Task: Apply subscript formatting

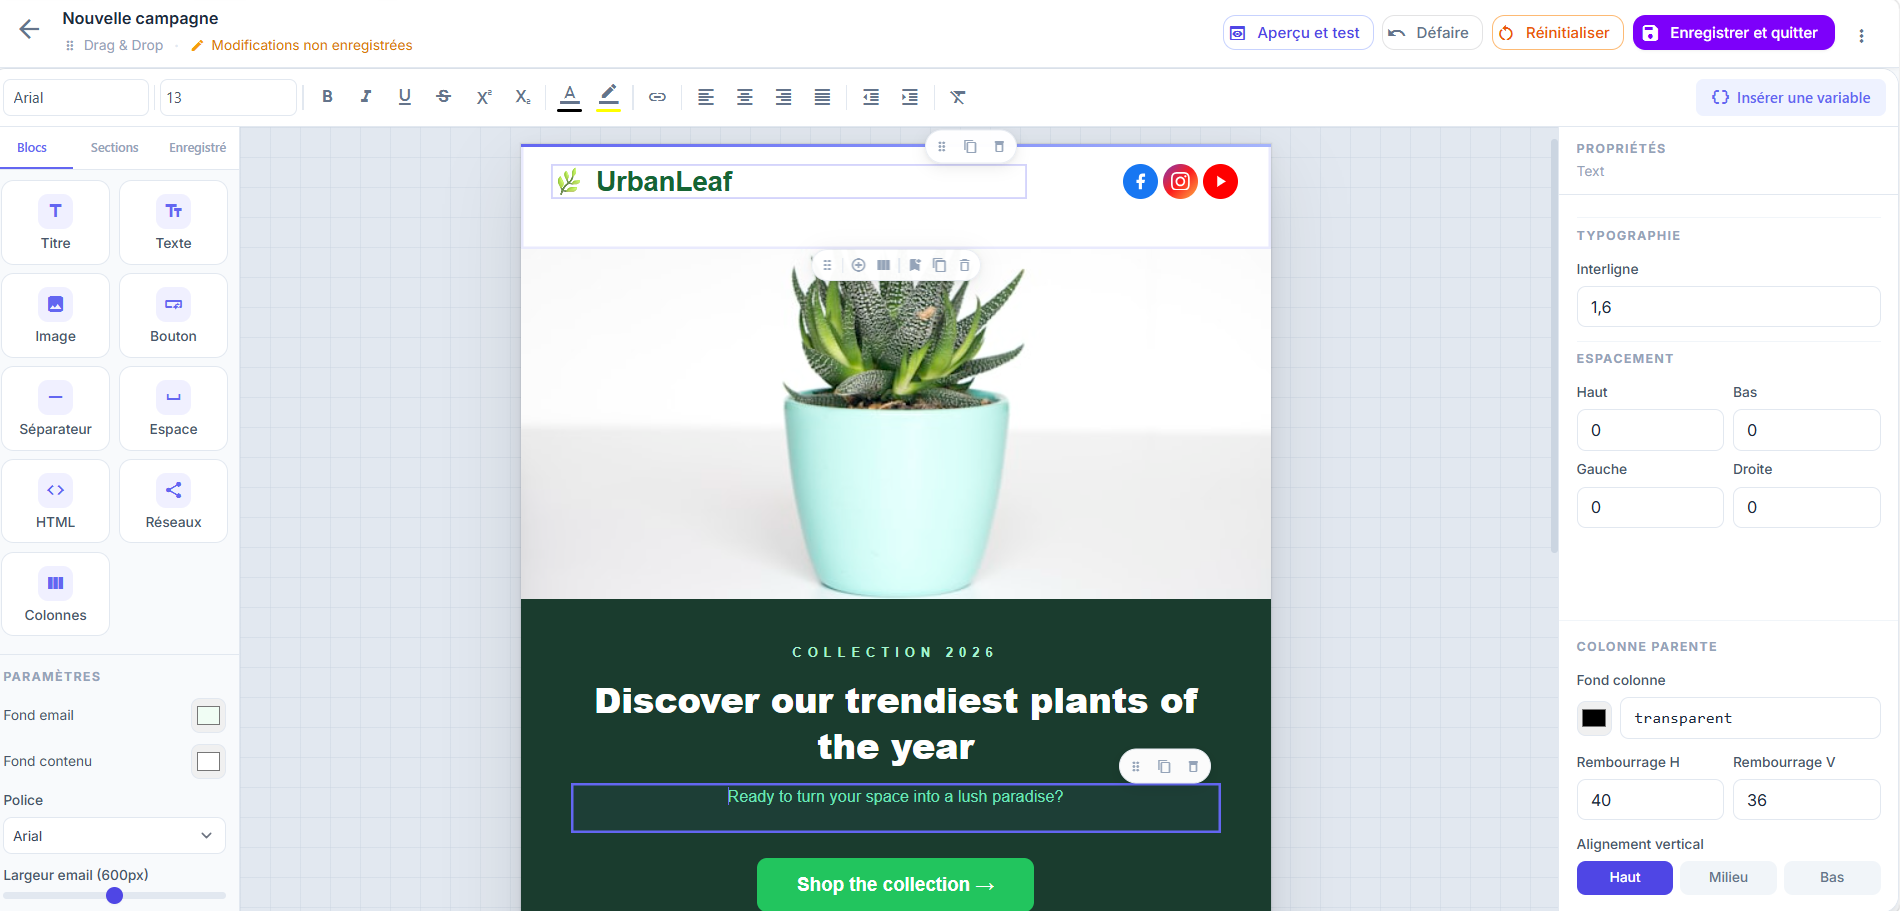Action: point(522,97)
